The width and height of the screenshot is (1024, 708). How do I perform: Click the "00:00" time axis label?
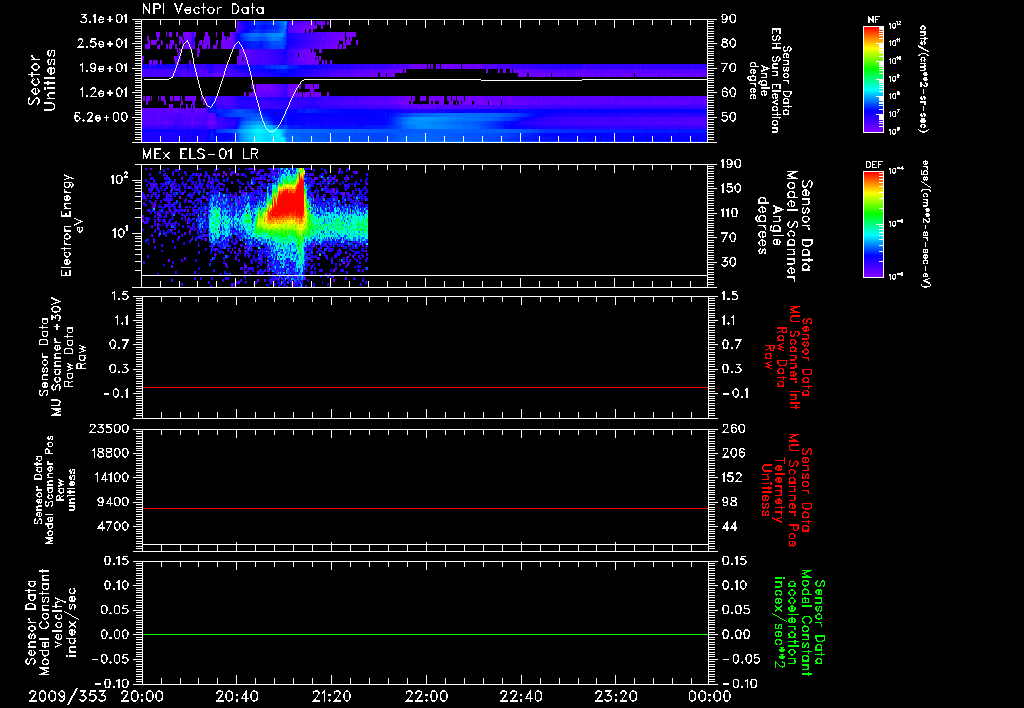709,696
